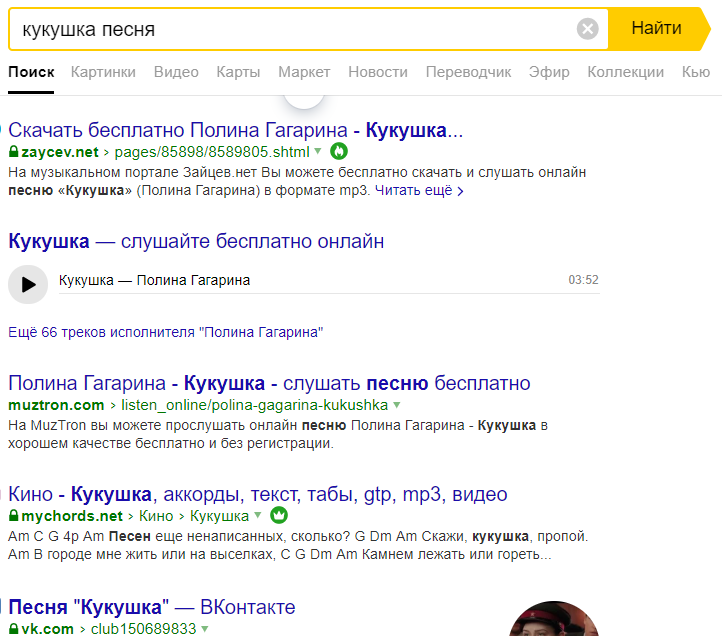The width and height of the screenshot is (722, 636).
Task: Click the muztron.com domain link
Action: coord(56,405)
